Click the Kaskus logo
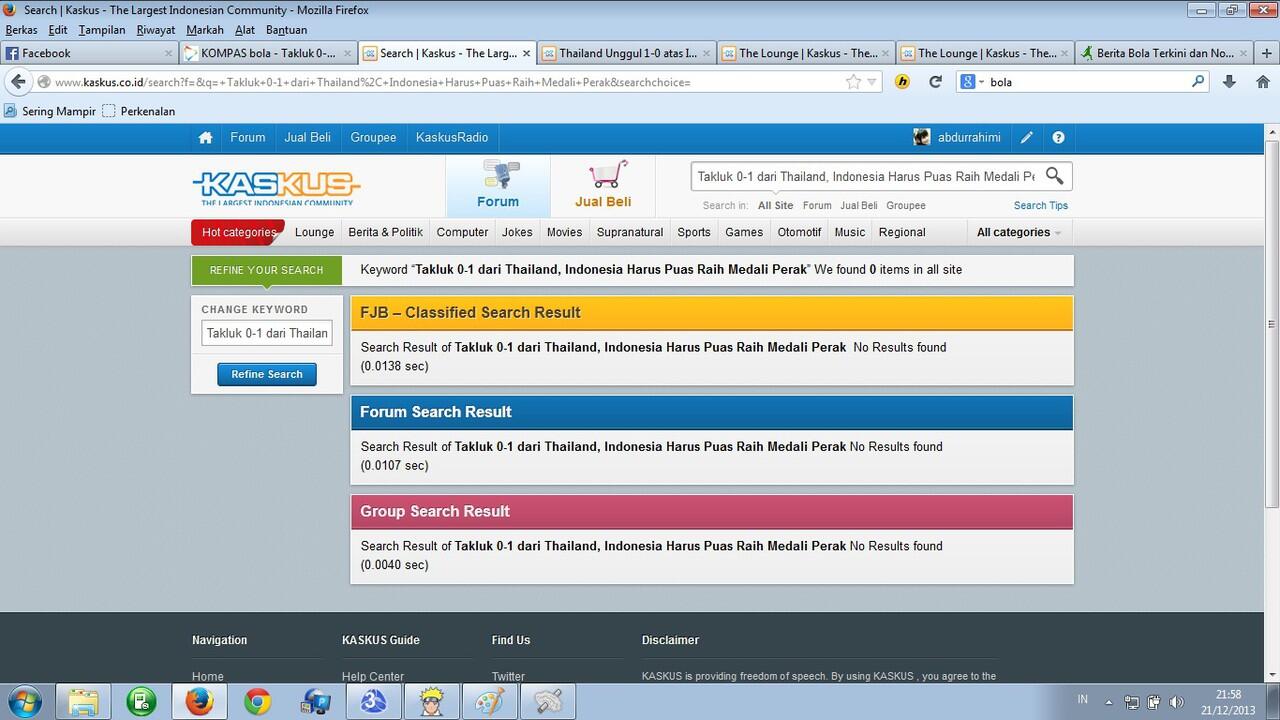The width and height of the screenshot is (1280, 720). tap(276, 187)
